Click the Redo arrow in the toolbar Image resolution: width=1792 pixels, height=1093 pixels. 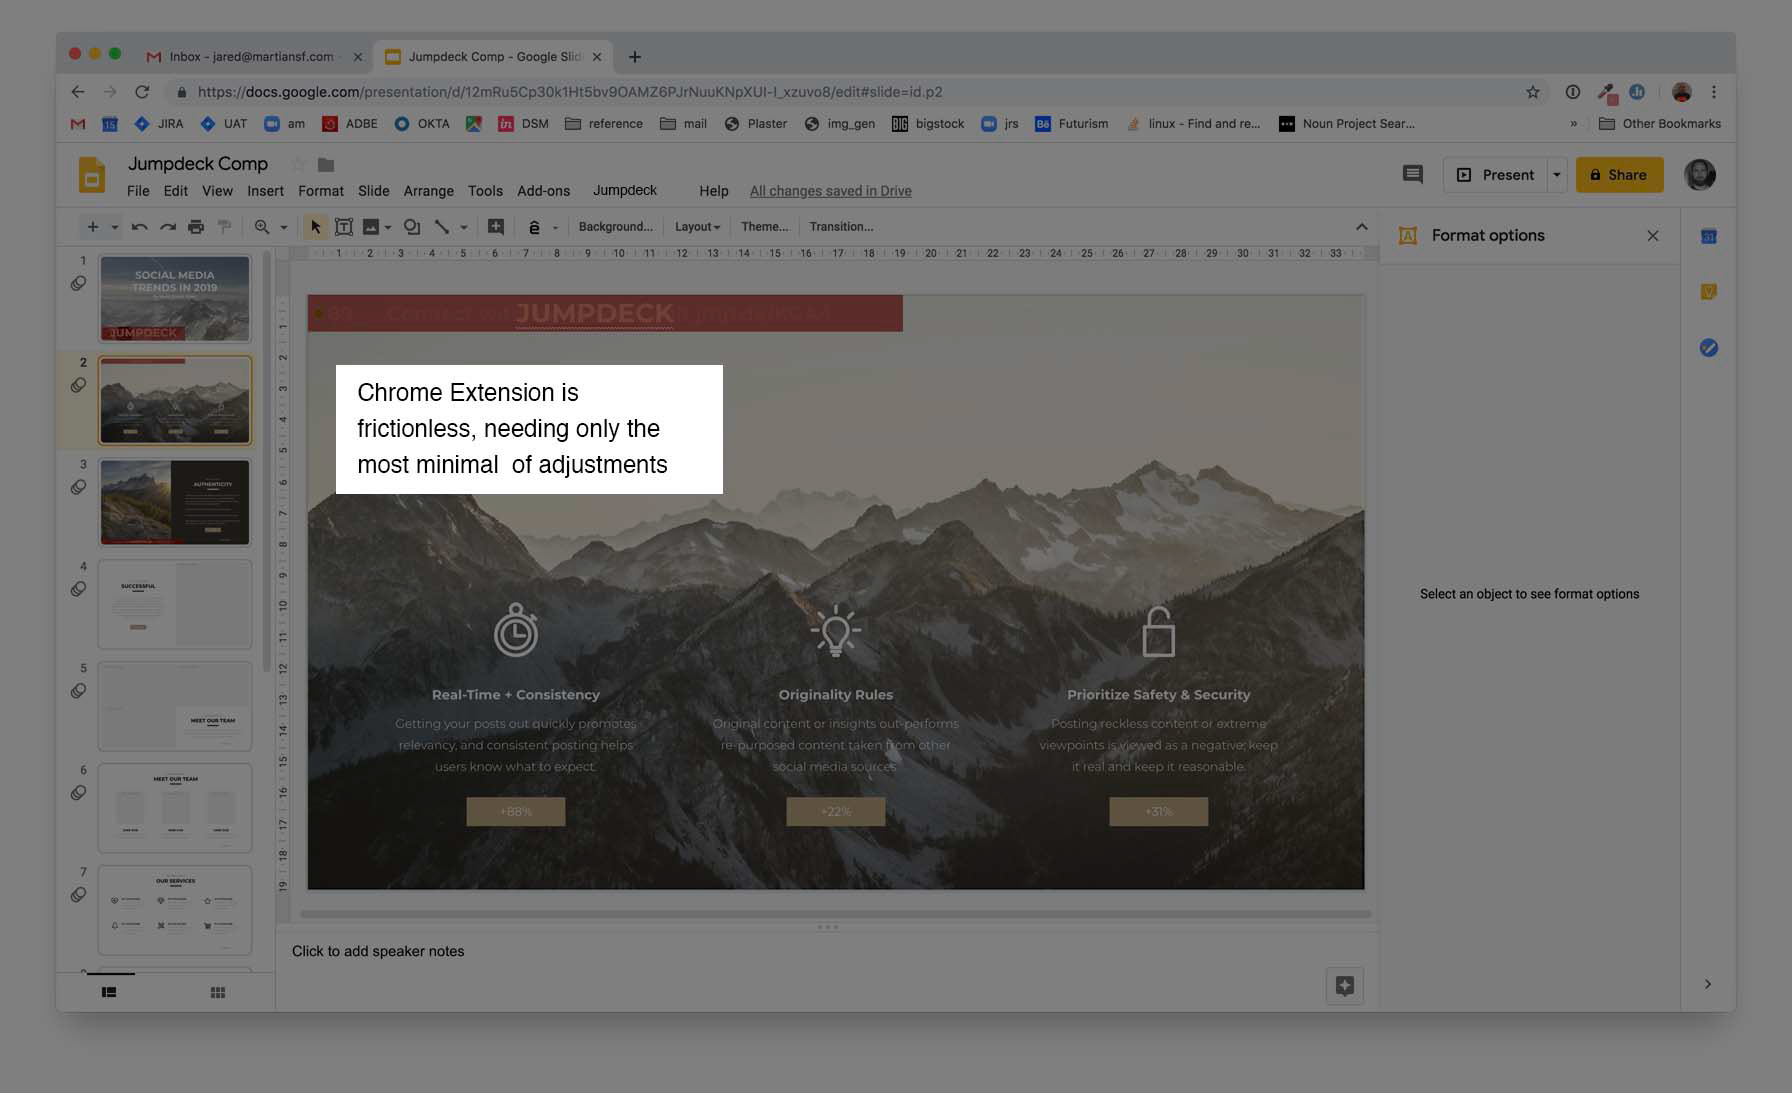click(x=168, y=227)
